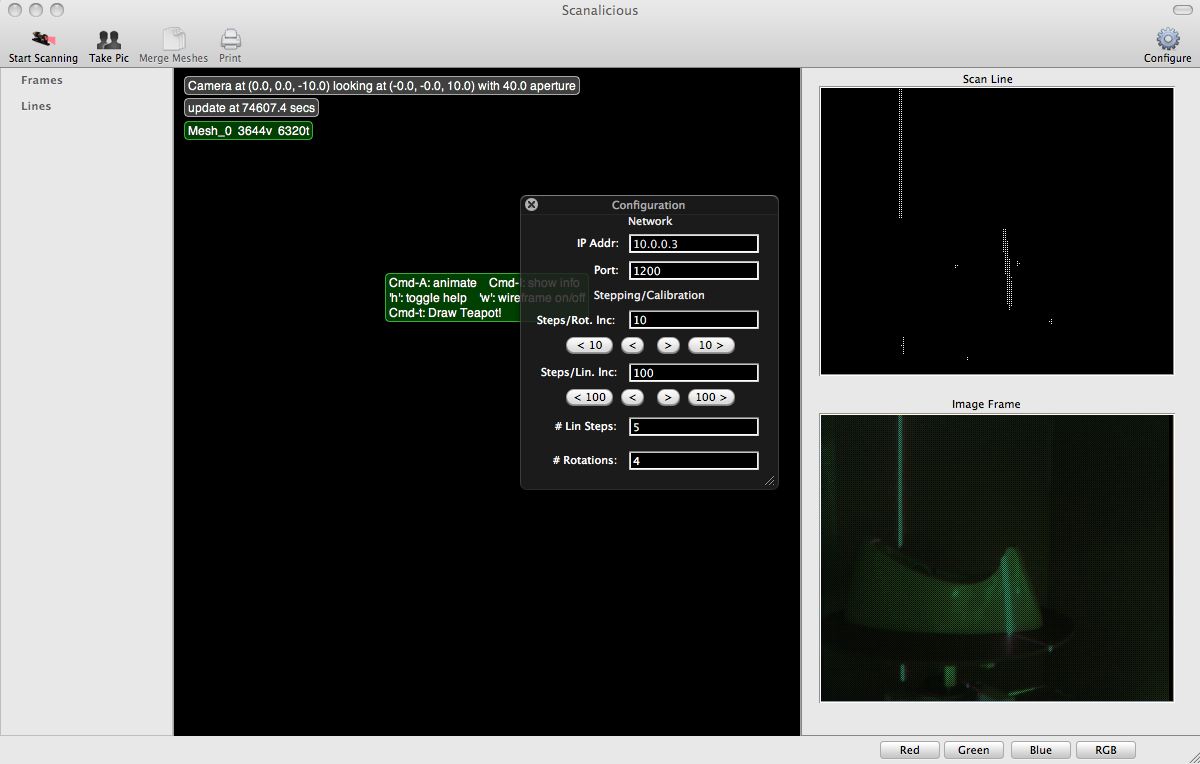Close the Configuration panel
This screenshot has height=764, width=1200.
(532, 204)
